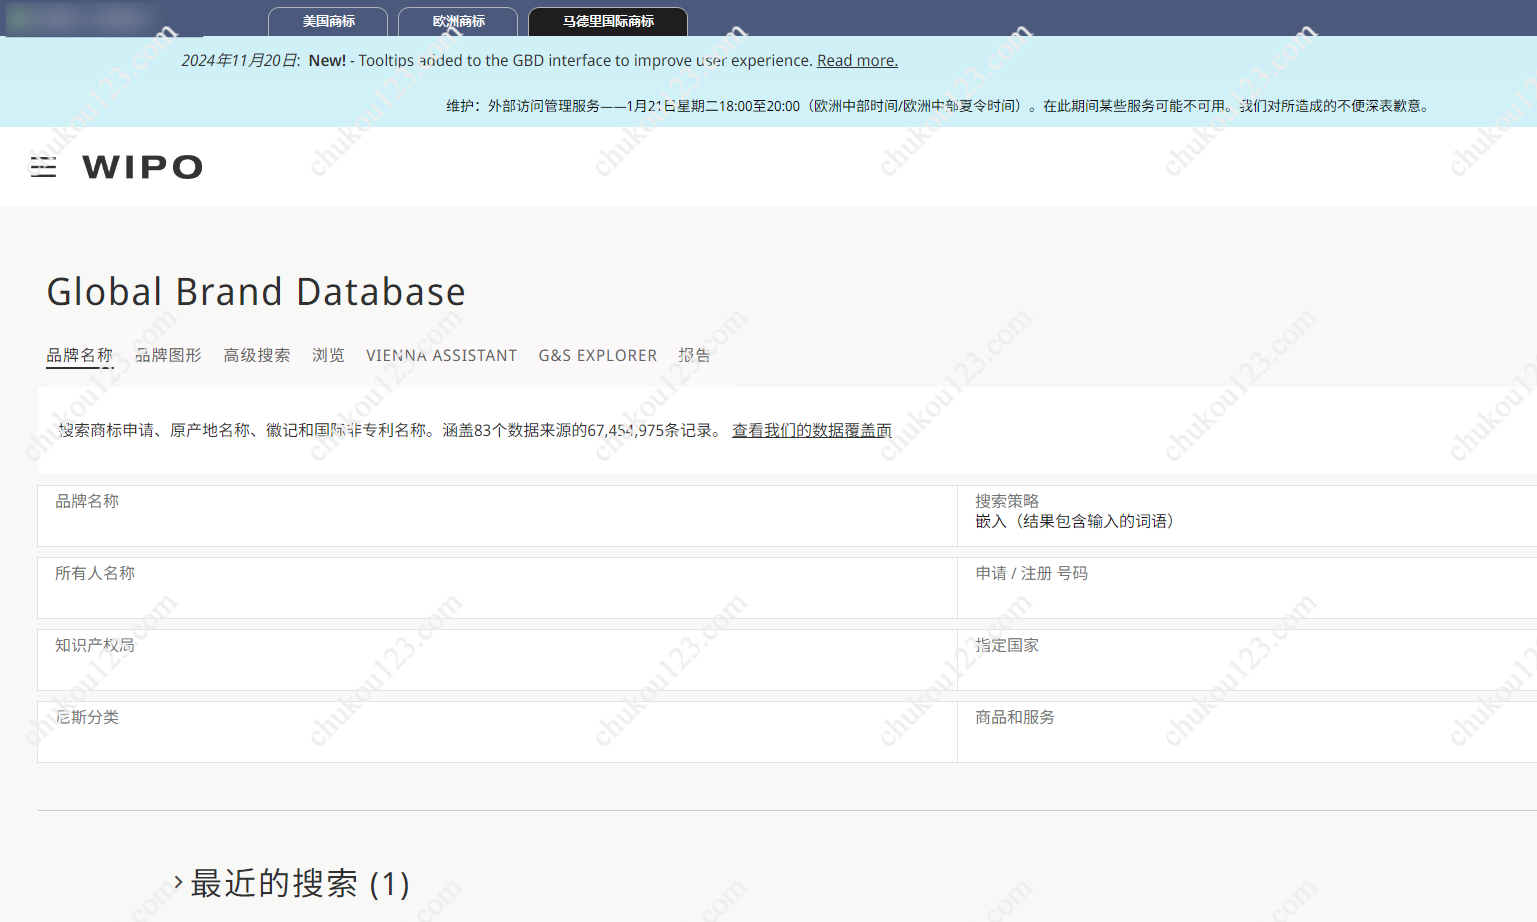This screenshot has width=1537, height=922.
Task: Click the WIPO logo
Action: click(143, 167)
